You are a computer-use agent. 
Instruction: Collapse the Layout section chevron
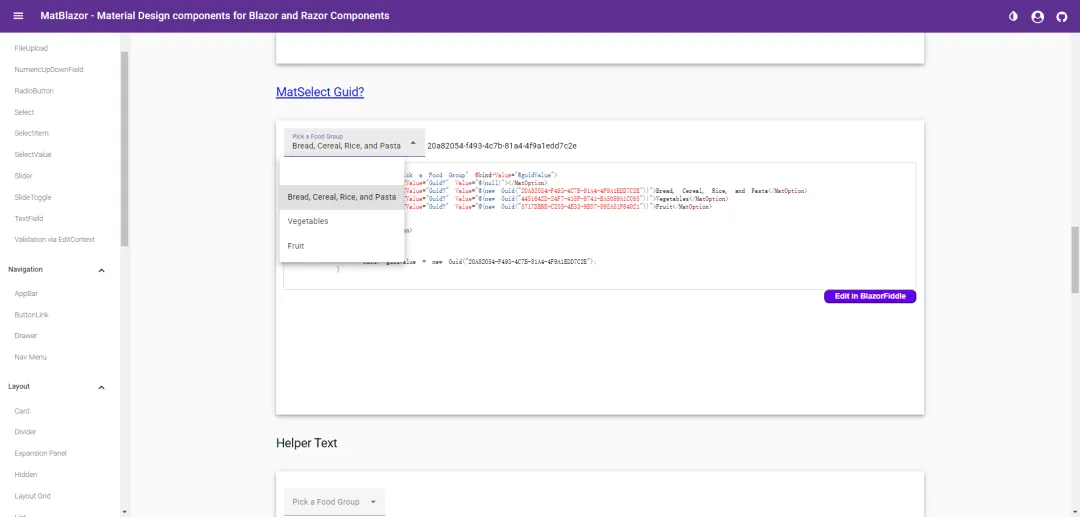[x=101, y=387]
